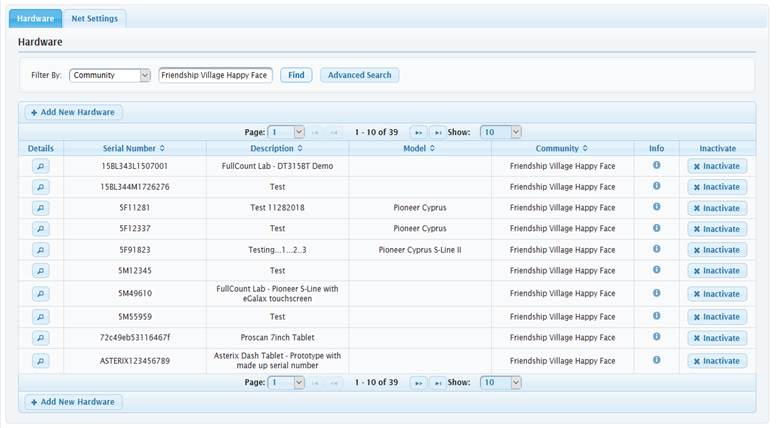The image size is (780, 428).
Task: Open details icon for serial 5F91823
Action: click(x=41, y=250)
